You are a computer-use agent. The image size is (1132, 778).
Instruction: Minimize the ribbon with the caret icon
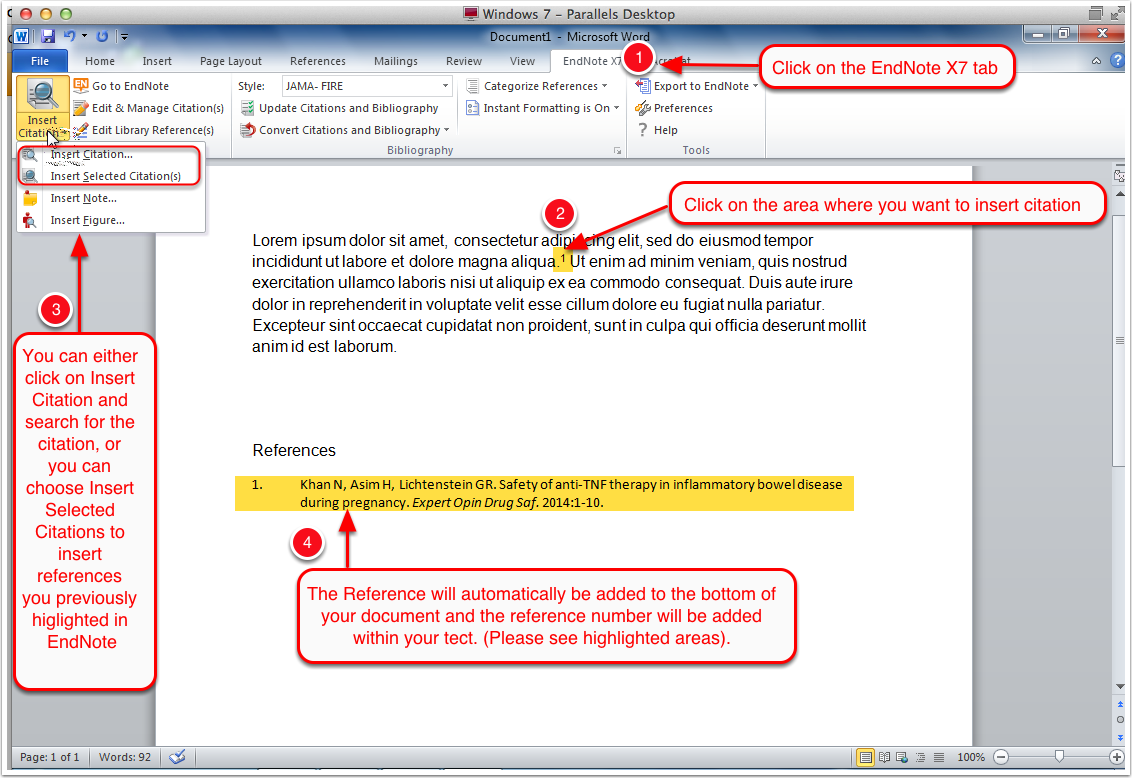point(1096,61)
